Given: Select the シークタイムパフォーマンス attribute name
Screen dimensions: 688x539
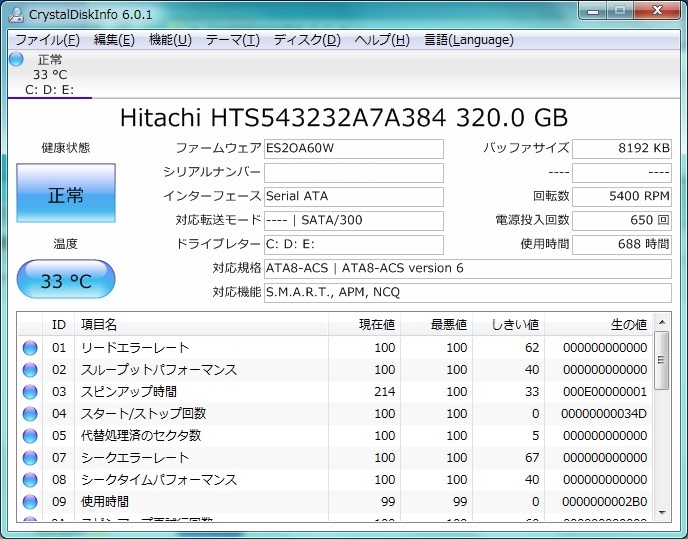Looking at the screenshot, I should pos(159,480).
